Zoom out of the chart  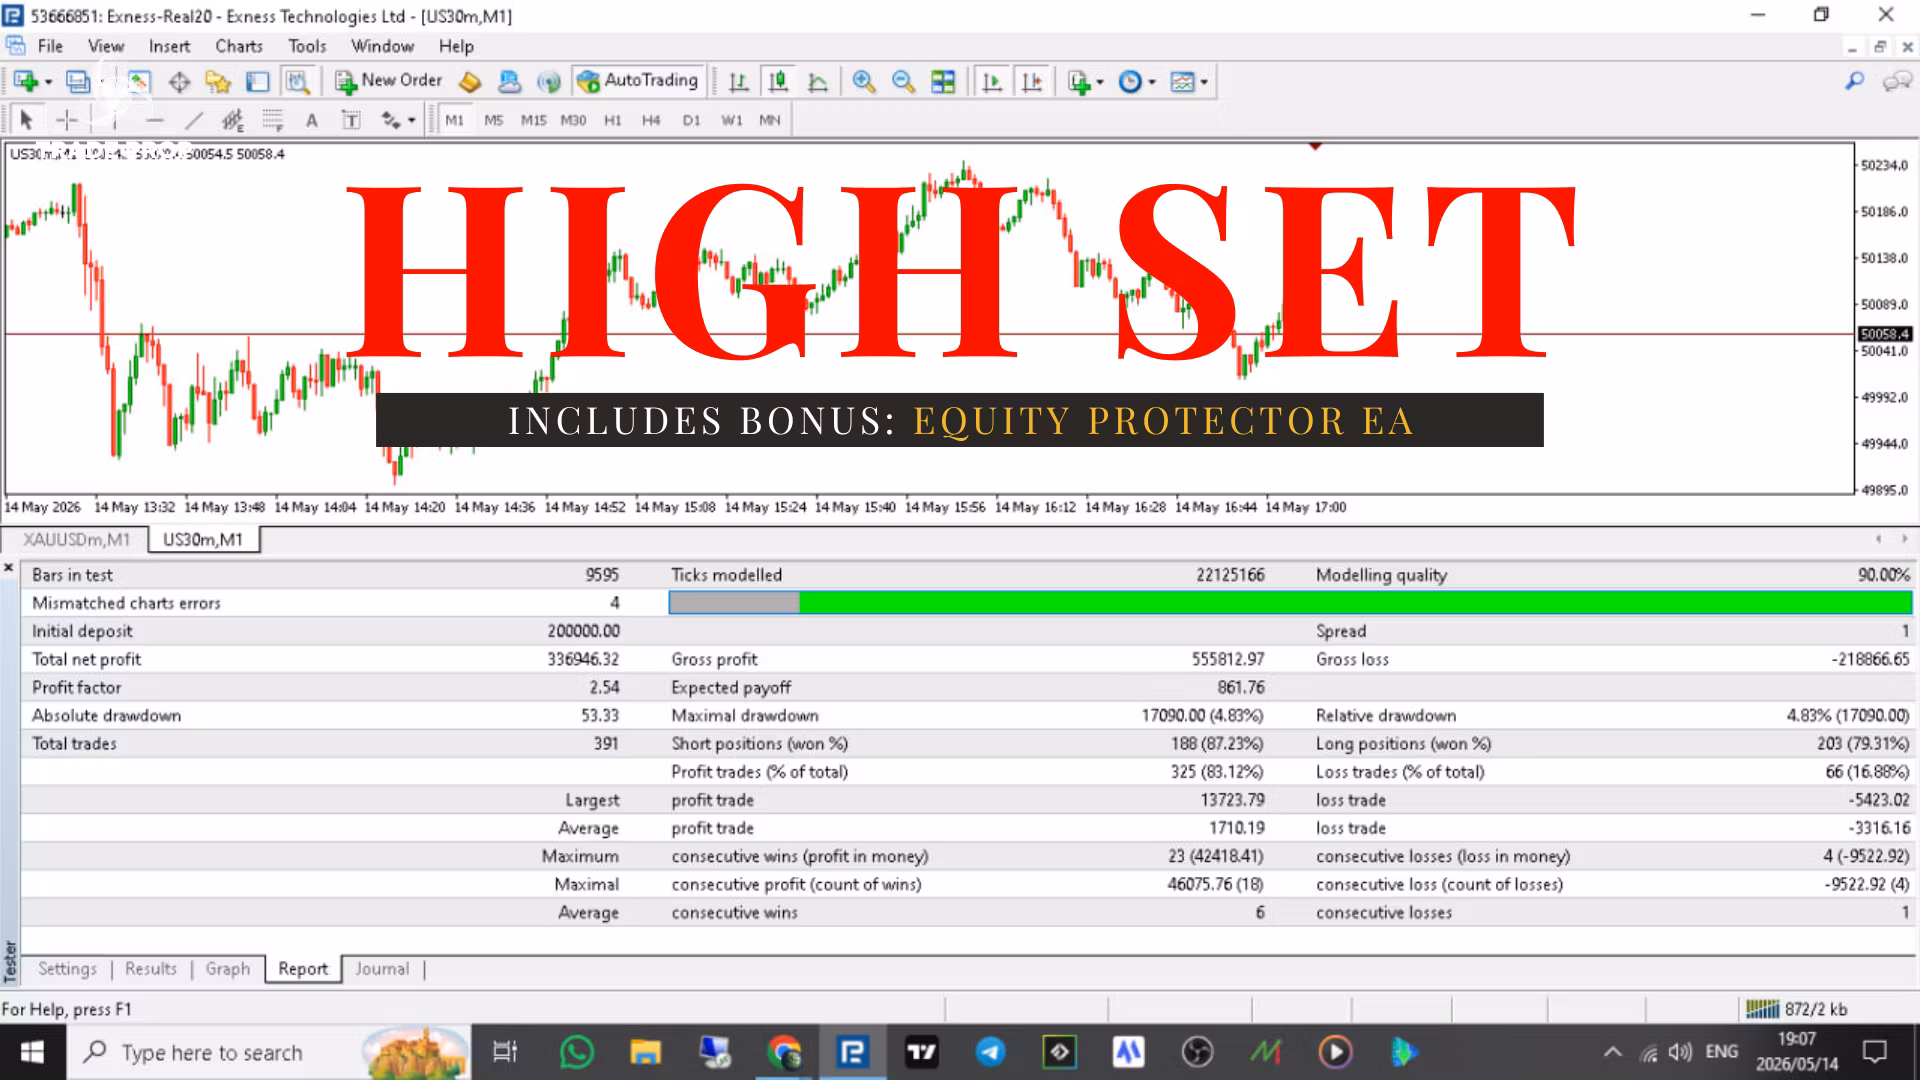pyautogui.click(x=903, y=82)
